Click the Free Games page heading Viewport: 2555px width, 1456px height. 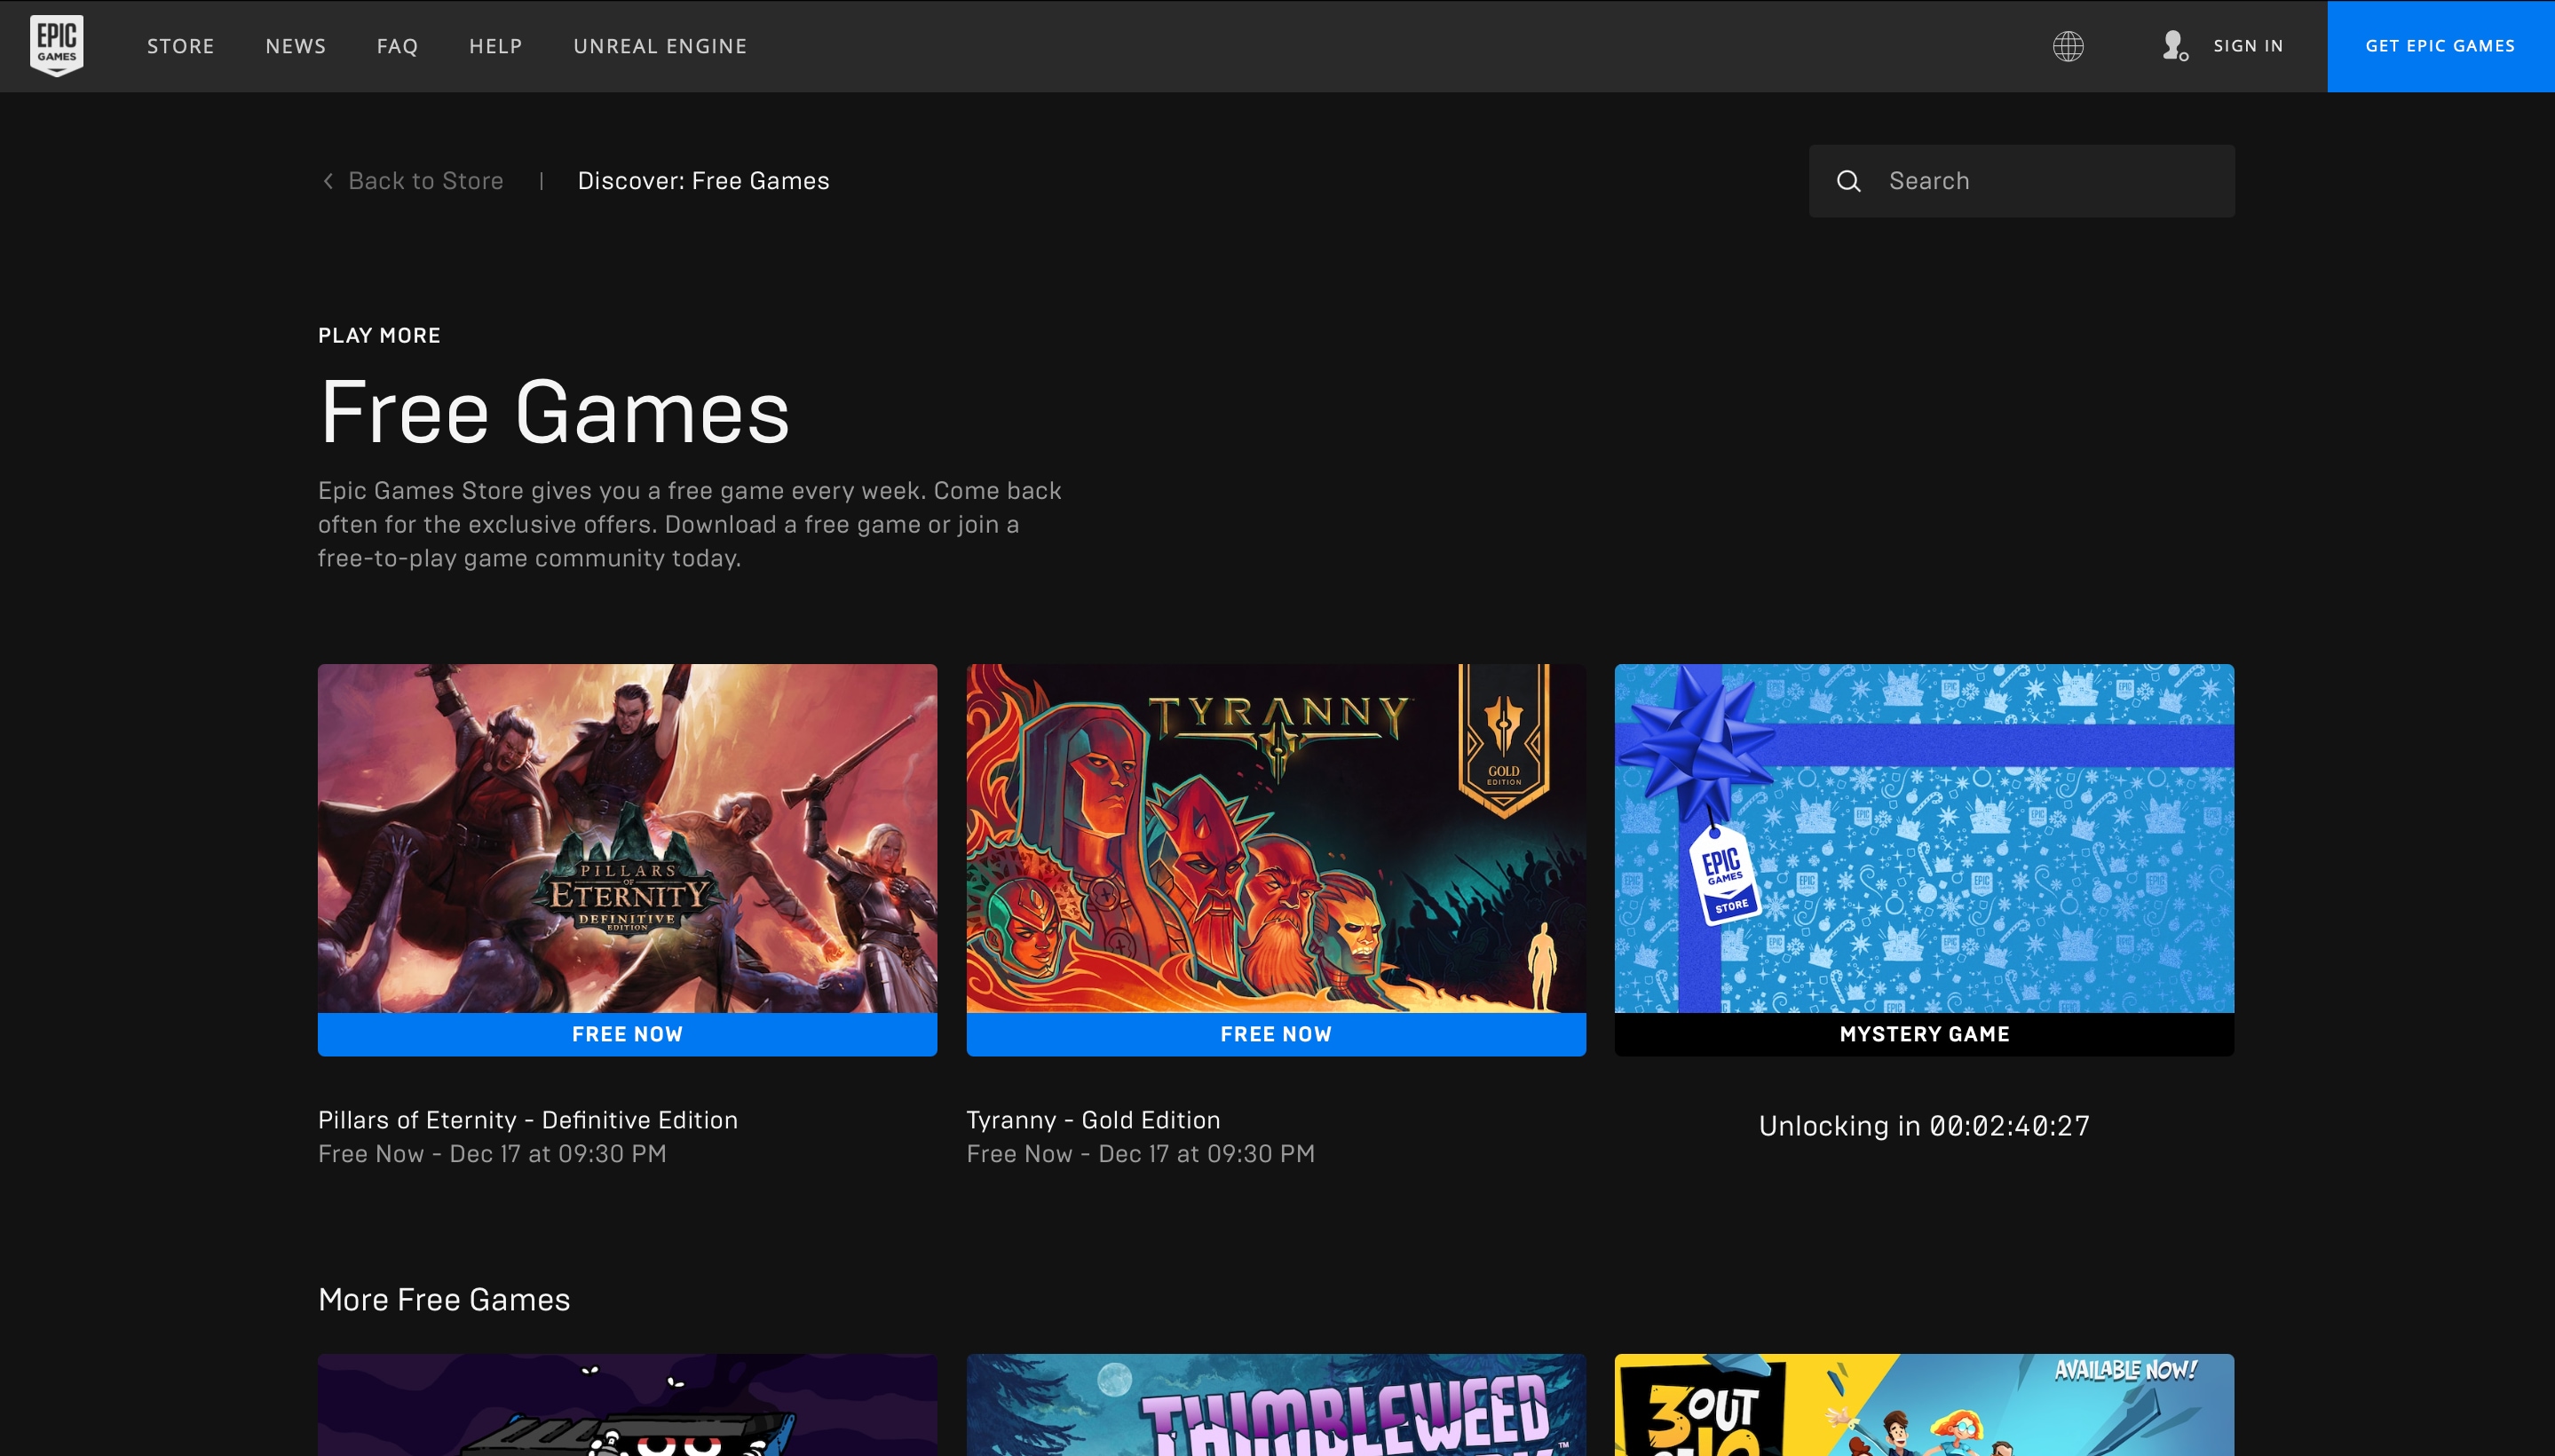554,412
